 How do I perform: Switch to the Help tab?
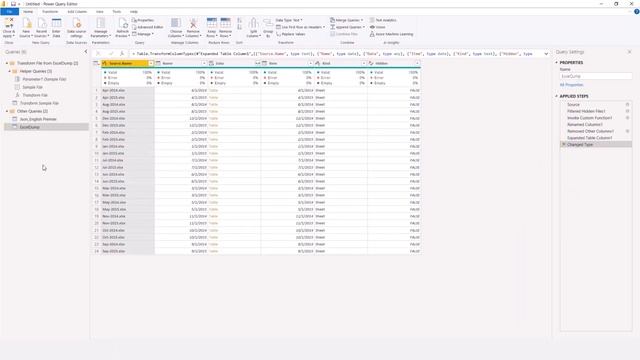[x=134, y=11]
